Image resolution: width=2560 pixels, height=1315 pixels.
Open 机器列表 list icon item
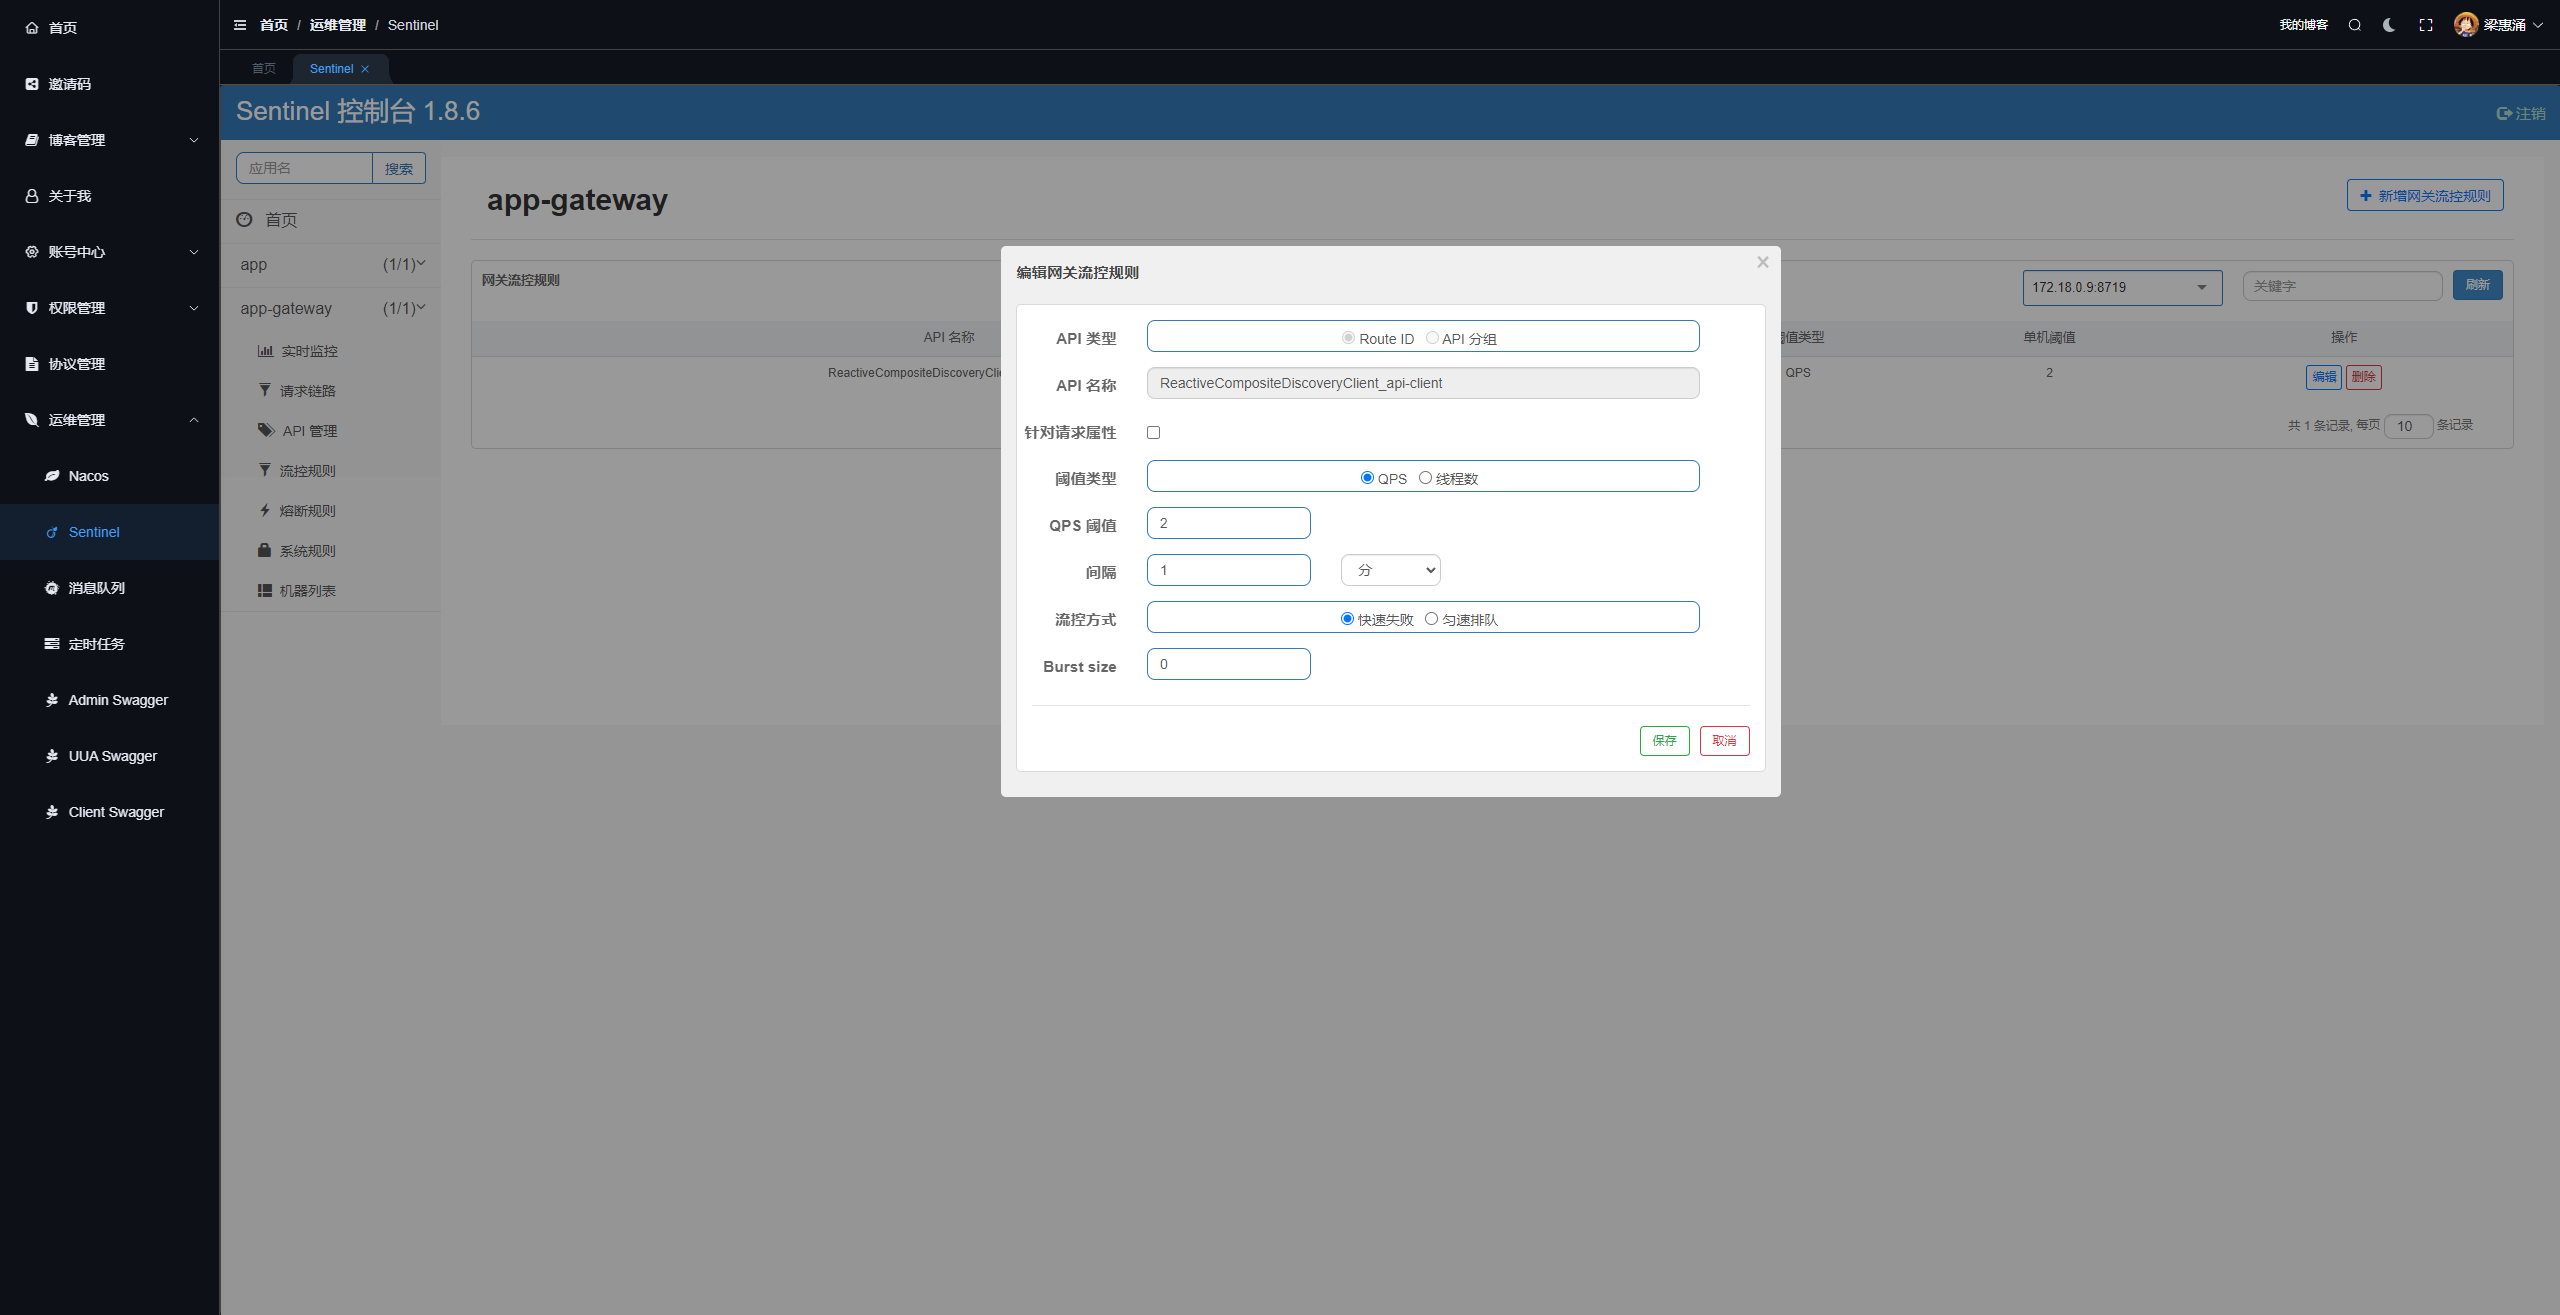click(x=298, y=591)
